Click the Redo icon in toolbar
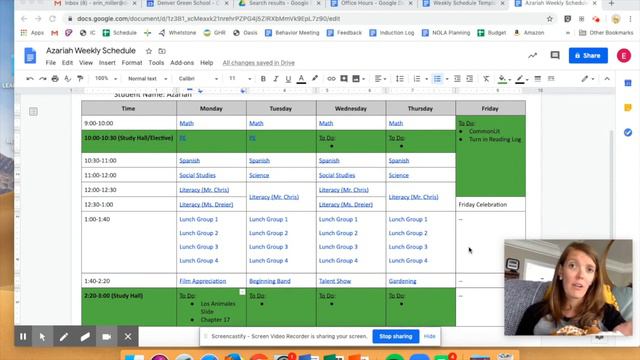640x360 pixels. click(x=42, y=79)
